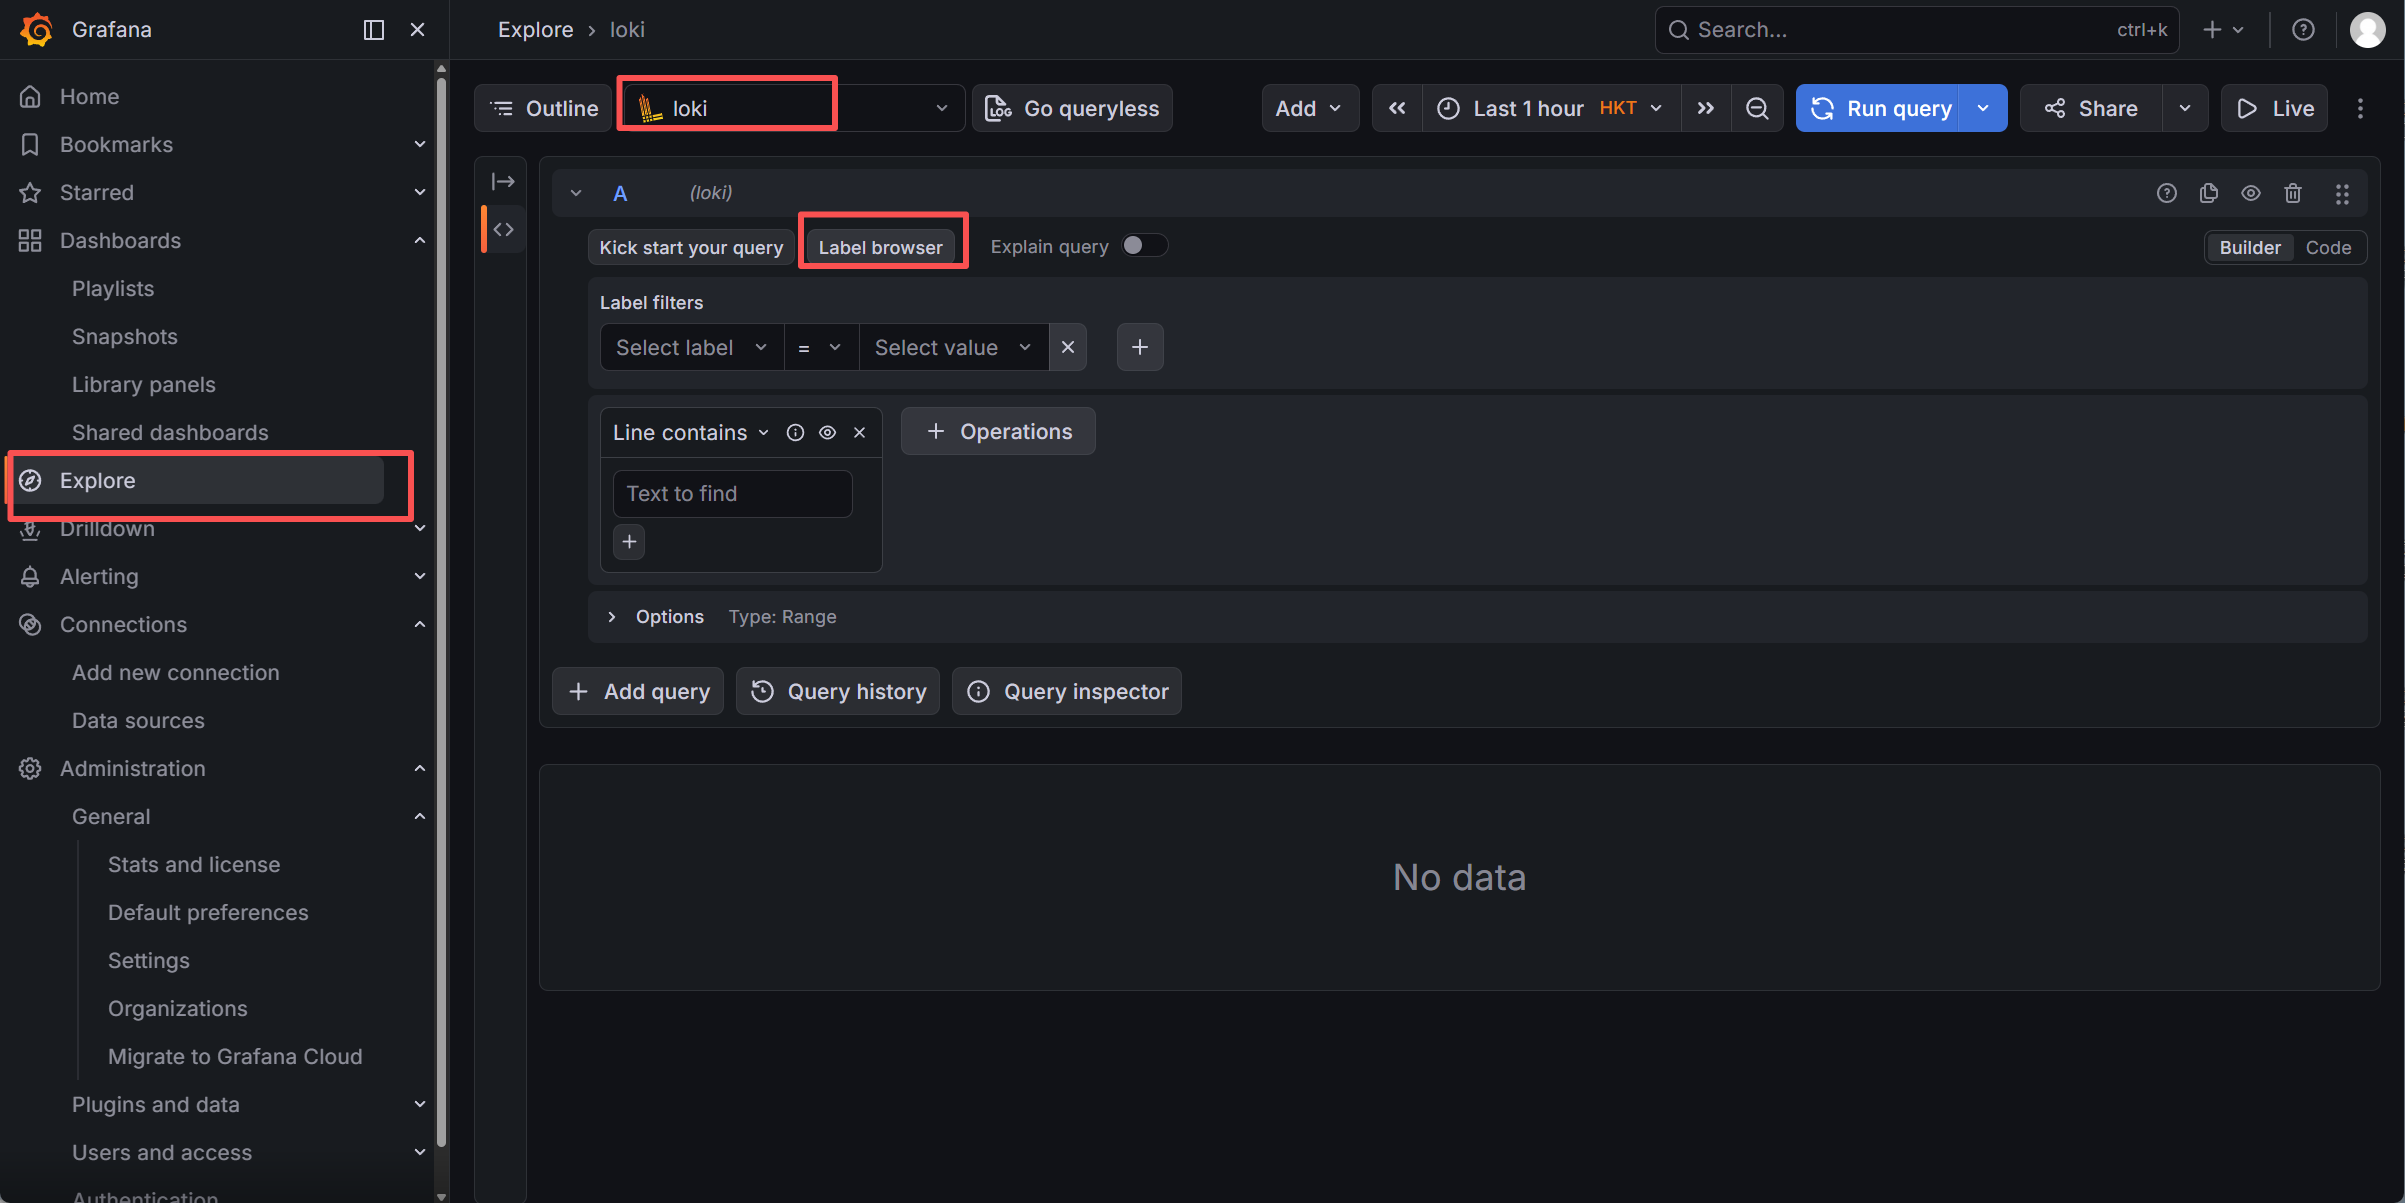
Task: Select the queries code-bracket pane icon
Action: [503, 229]
